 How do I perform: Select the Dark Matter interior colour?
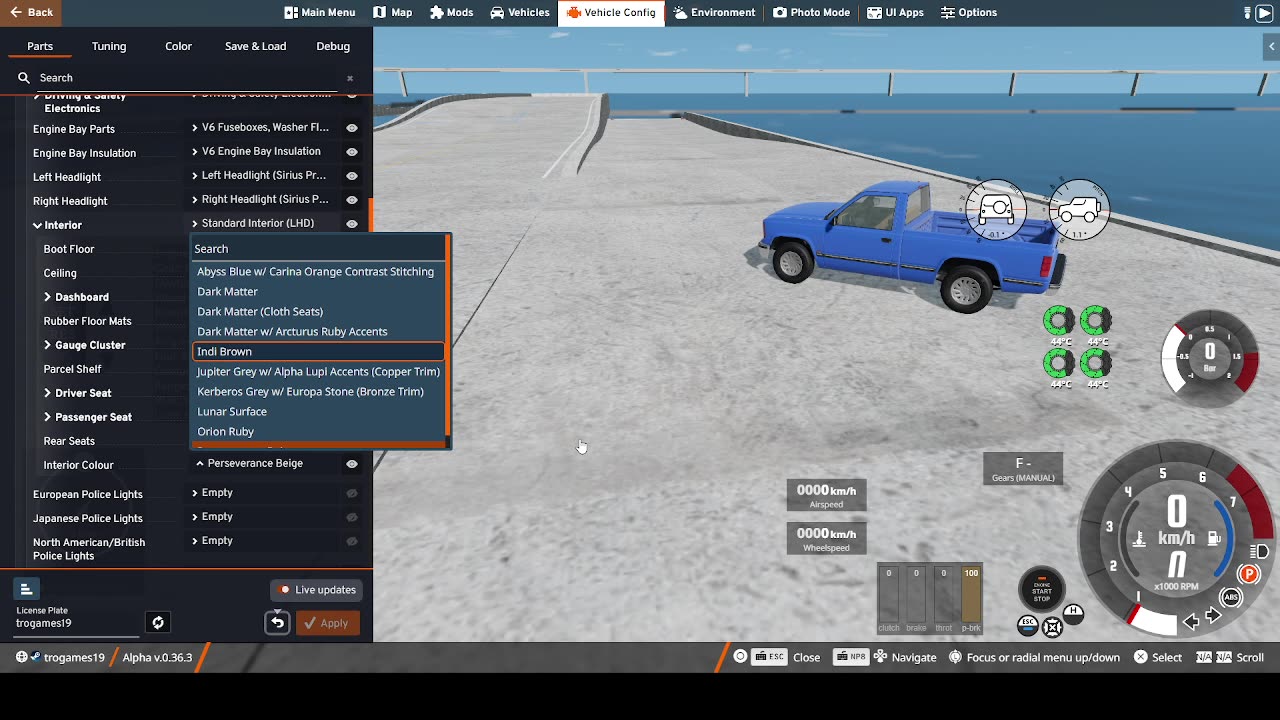(x=316, y=291)
